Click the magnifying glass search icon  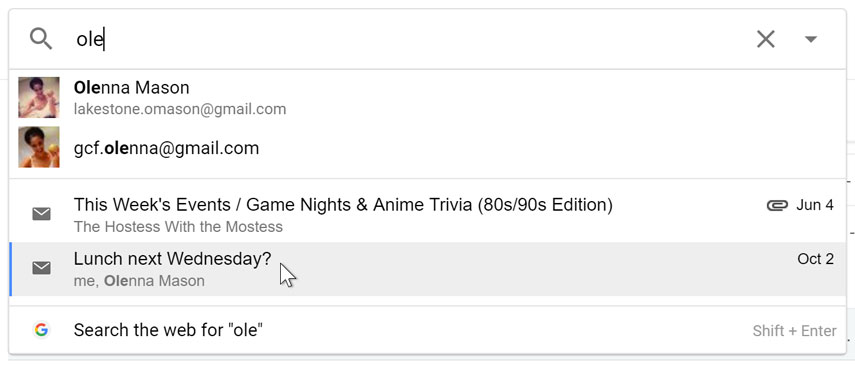click(x=41, y=39)
